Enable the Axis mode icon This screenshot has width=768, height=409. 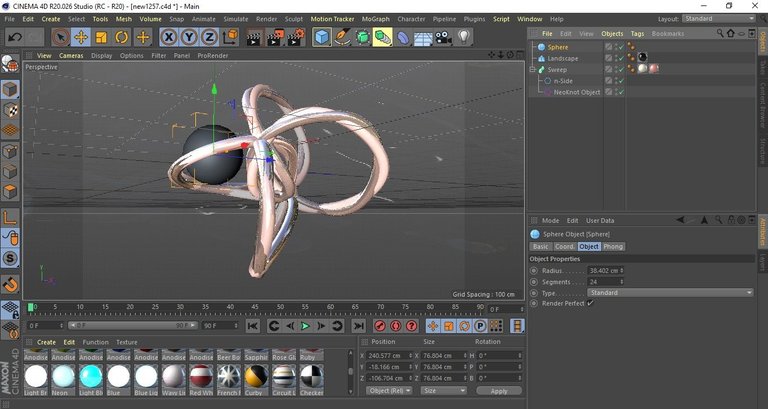(x=10, y=217)
